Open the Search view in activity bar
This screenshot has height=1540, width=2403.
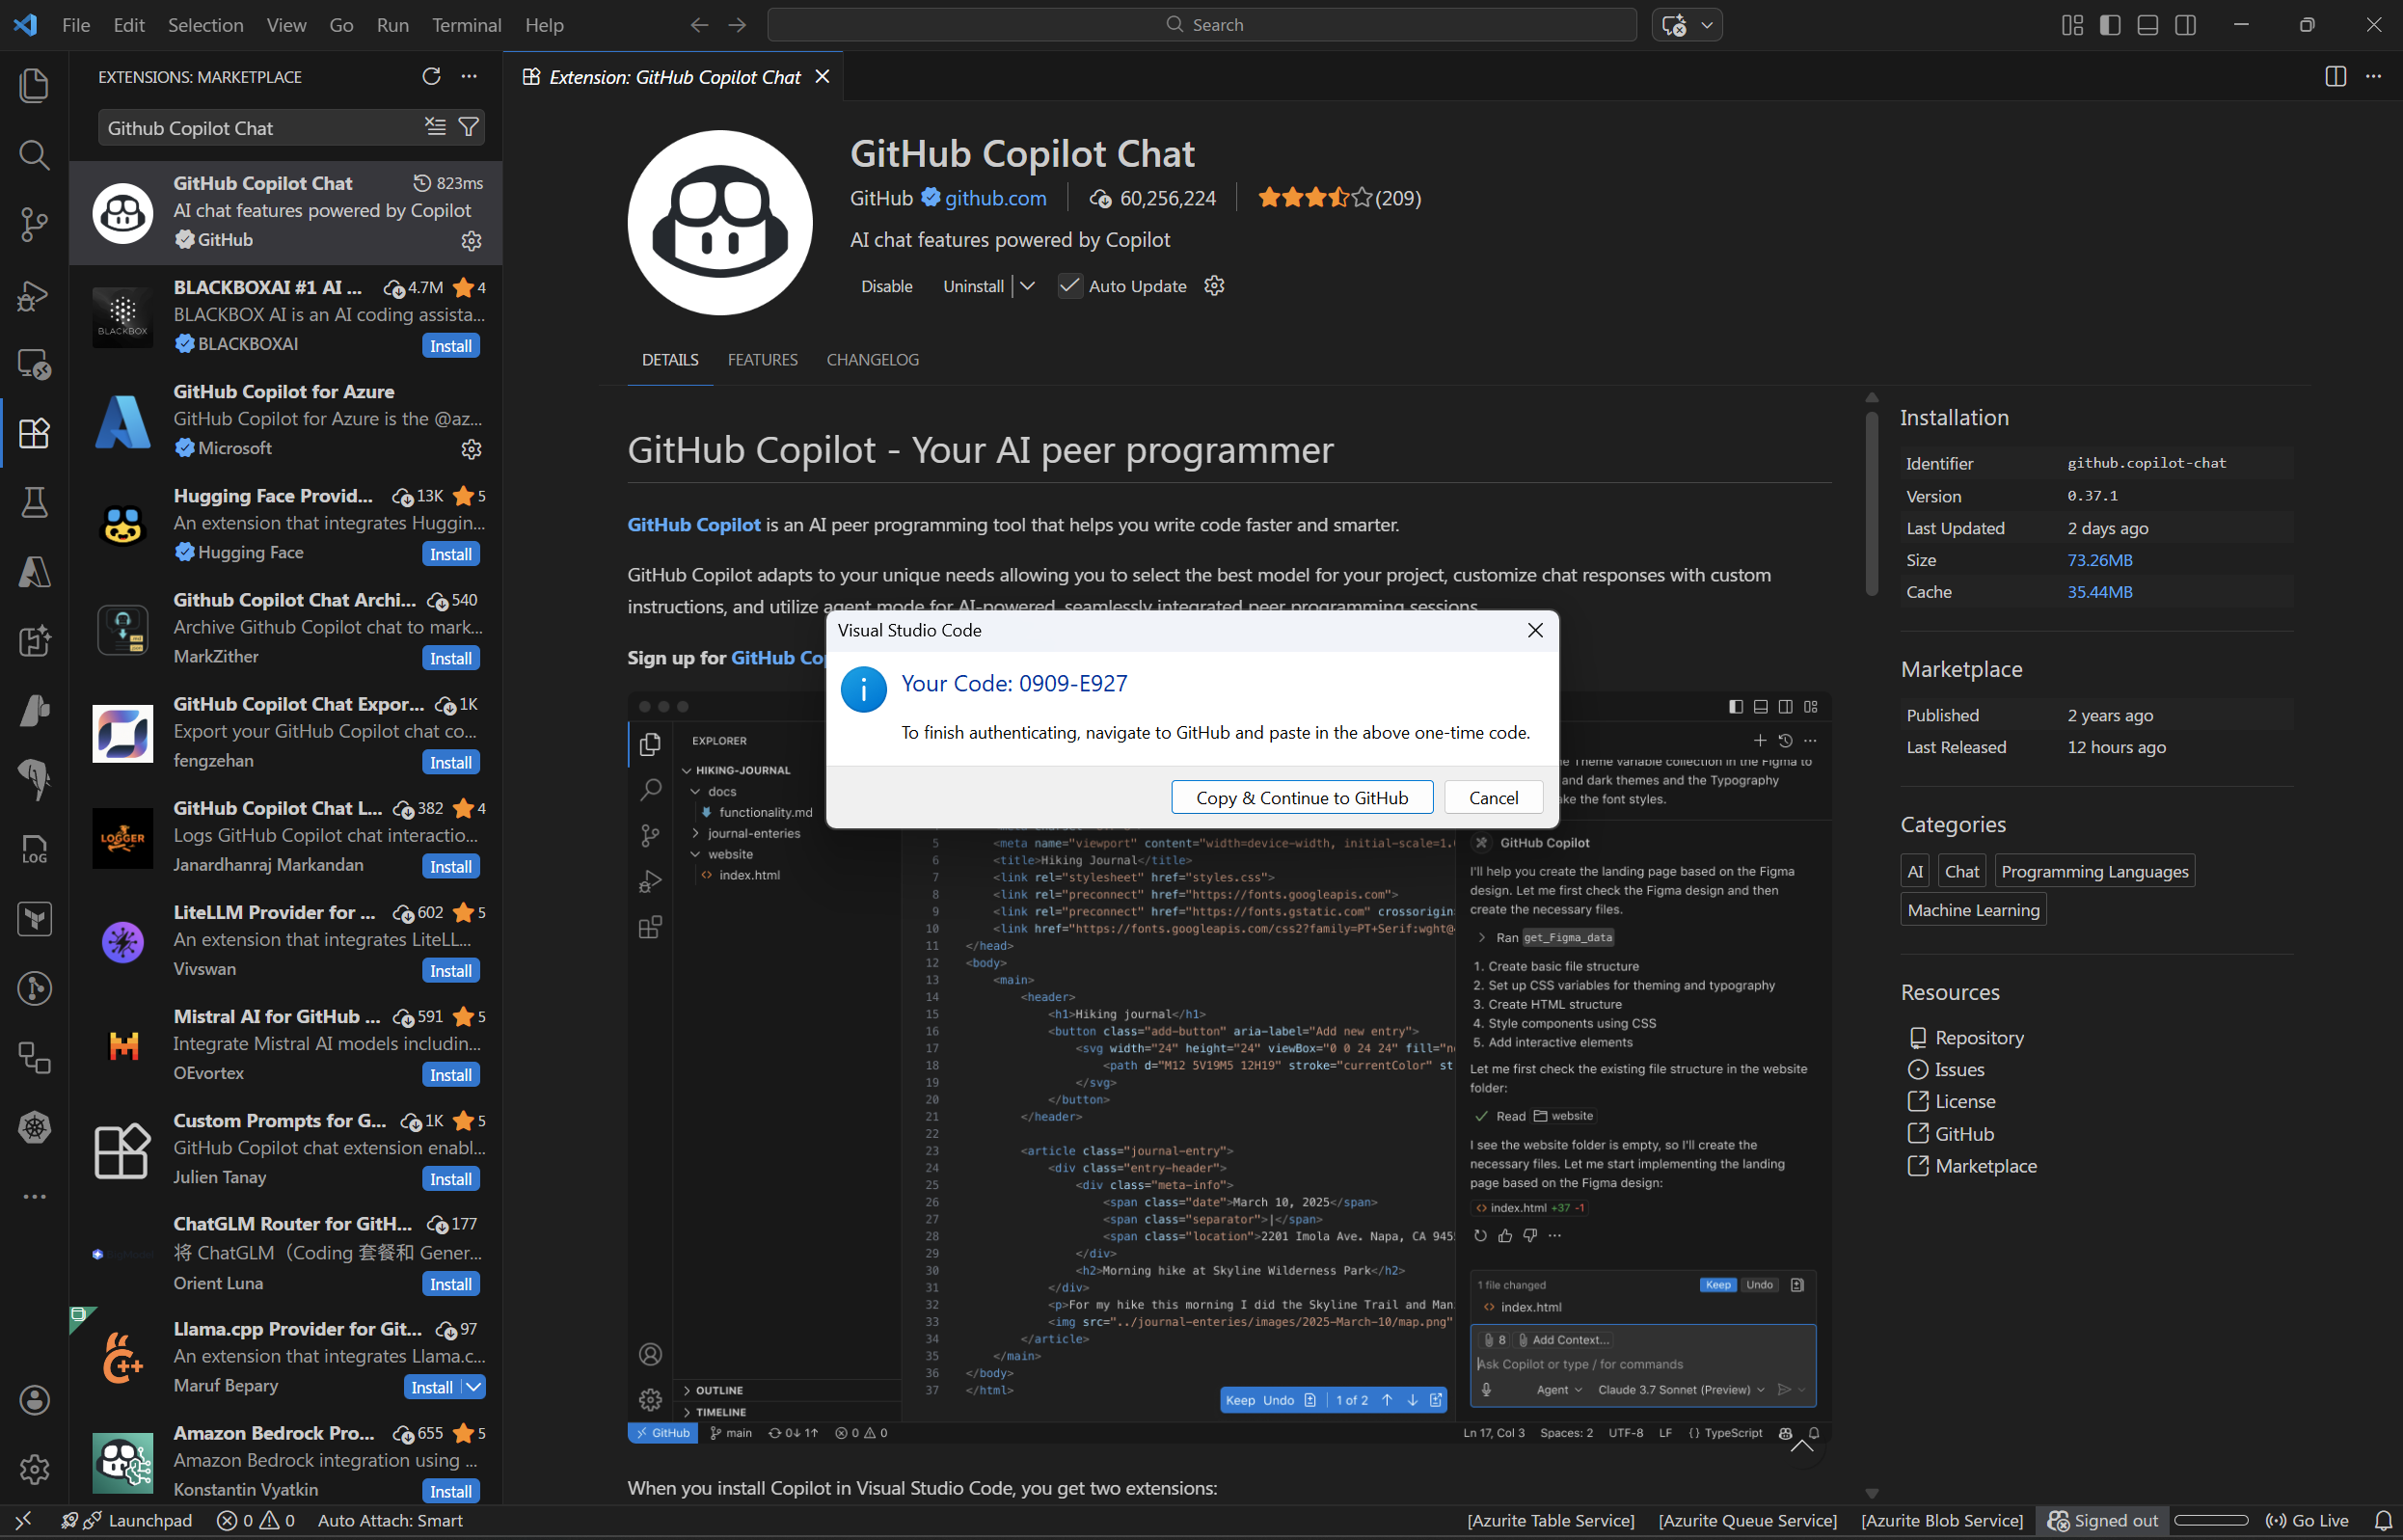click(34, 155)
